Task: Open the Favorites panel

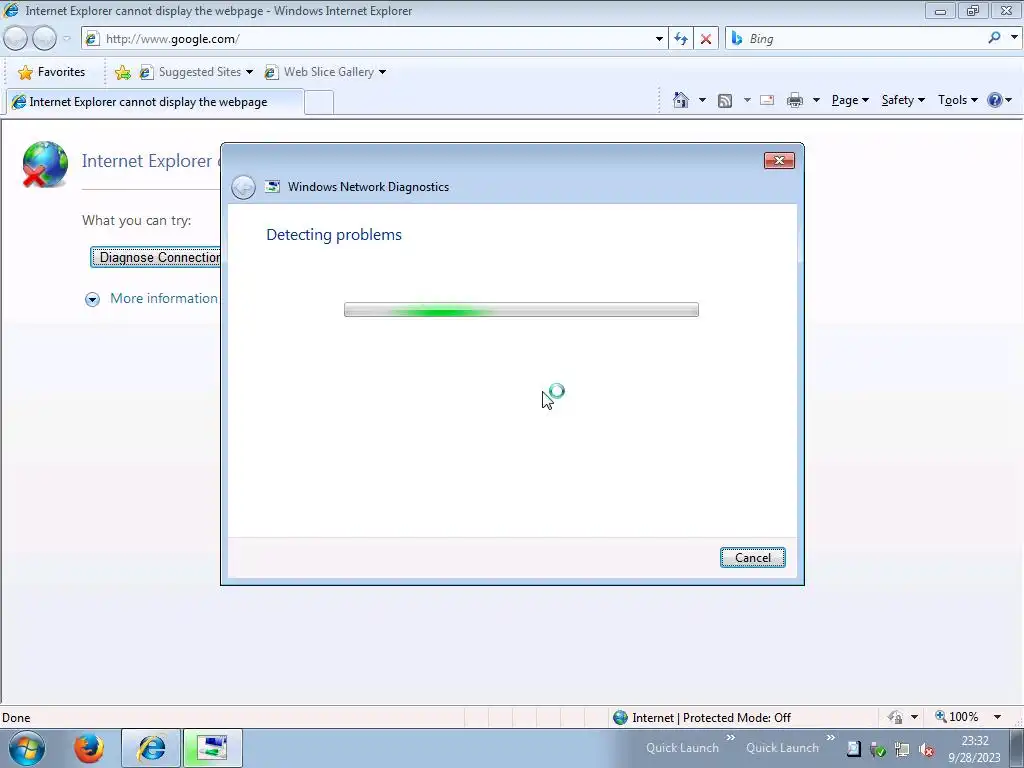Action: pyautogui.click(x=52, y=72)
